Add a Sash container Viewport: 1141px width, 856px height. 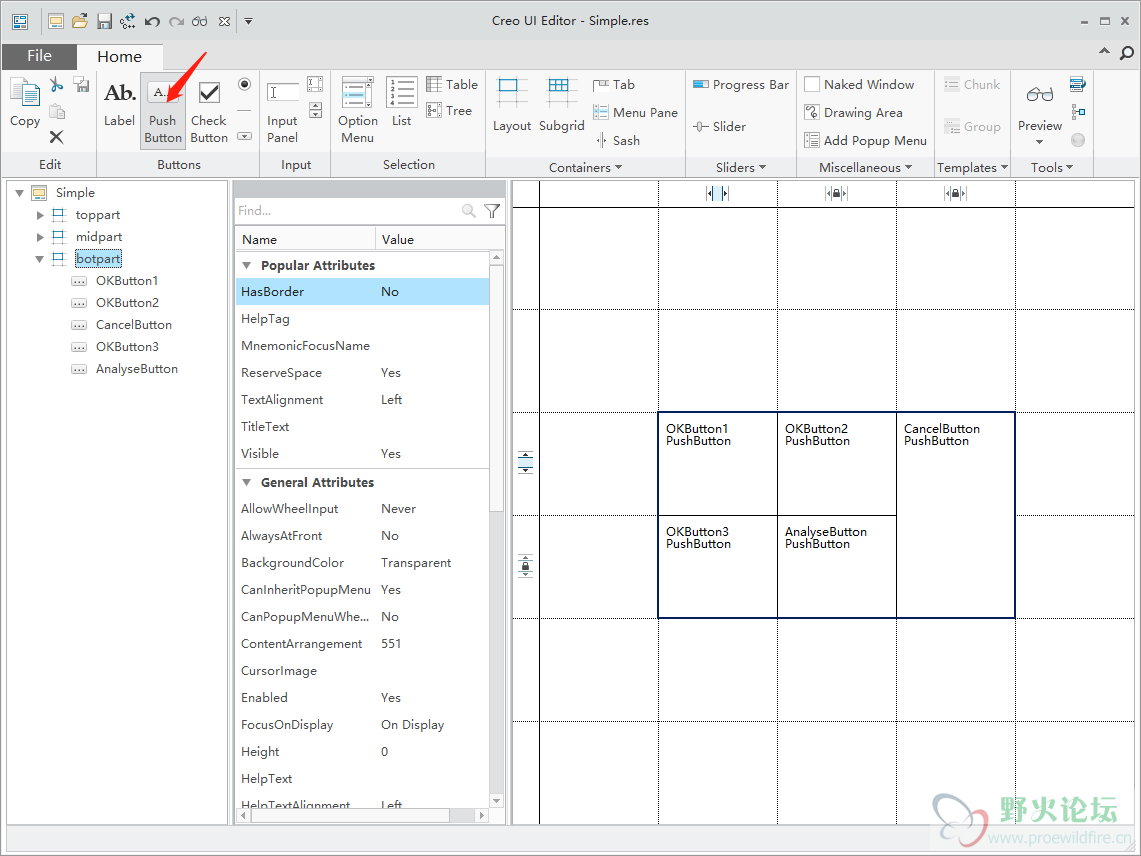point(617,140)
